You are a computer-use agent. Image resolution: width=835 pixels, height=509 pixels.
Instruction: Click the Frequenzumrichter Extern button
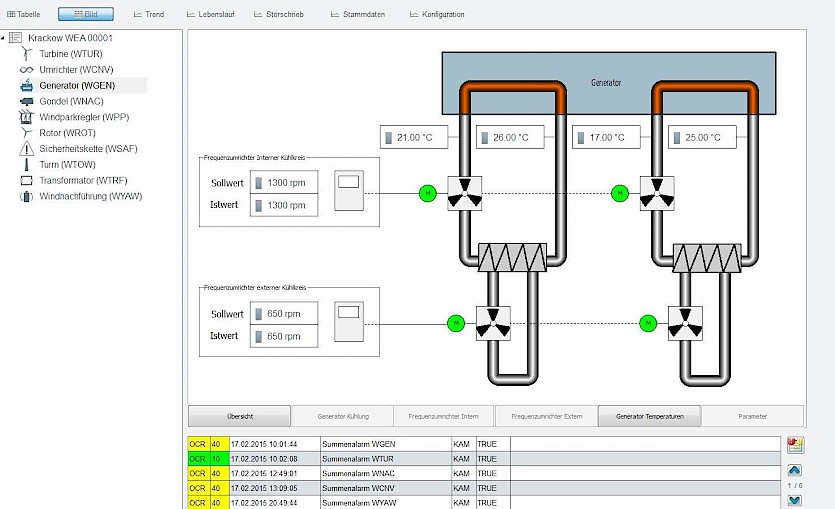click(x=546, y=416)
